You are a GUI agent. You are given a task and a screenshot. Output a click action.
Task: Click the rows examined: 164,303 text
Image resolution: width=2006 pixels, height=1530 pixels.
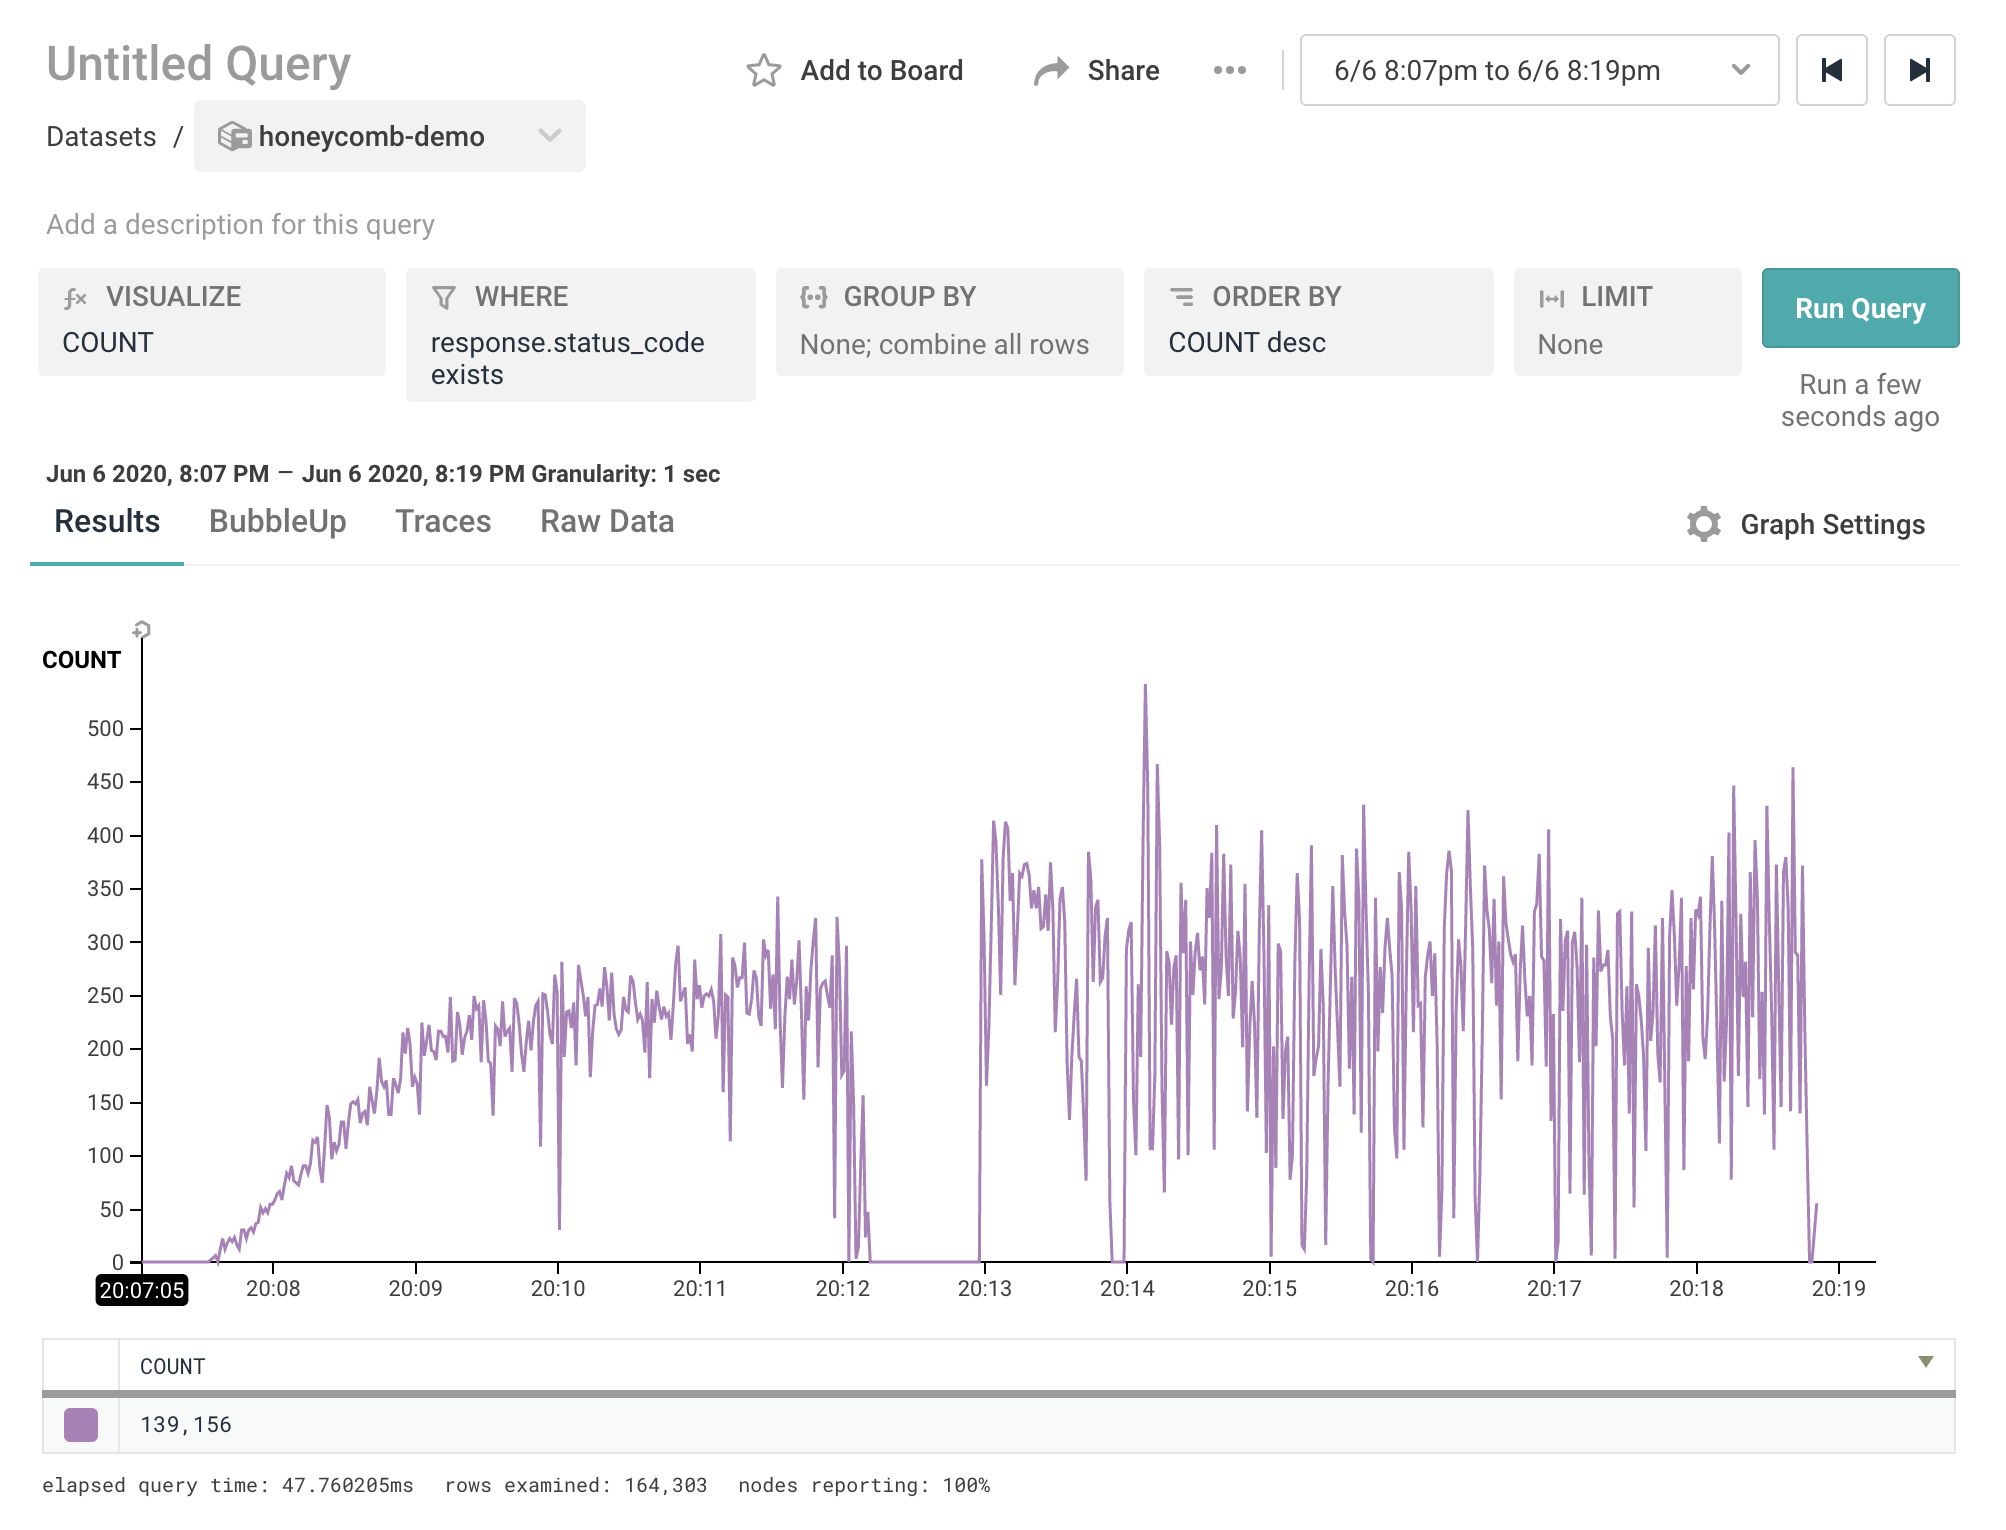575,1485
